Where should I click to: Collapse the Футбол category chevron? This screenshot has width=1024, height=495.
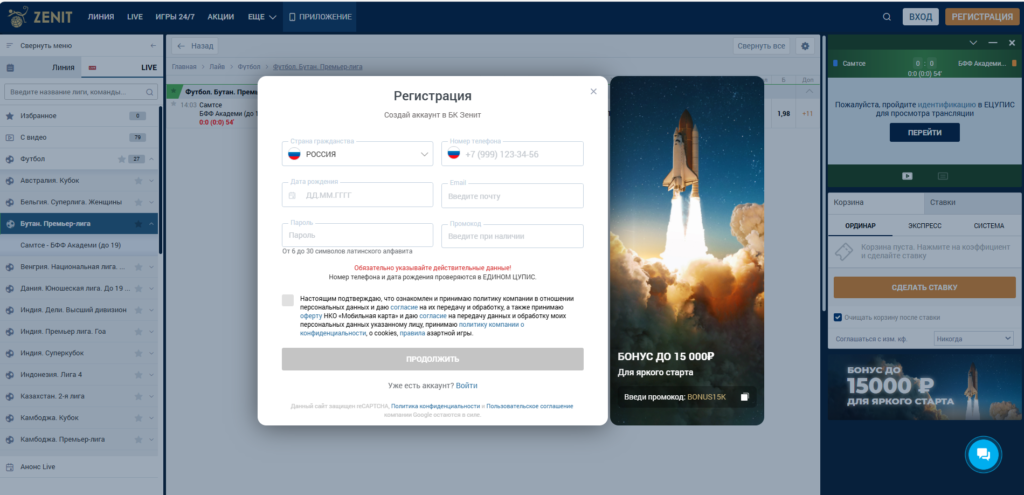(152, 159)
